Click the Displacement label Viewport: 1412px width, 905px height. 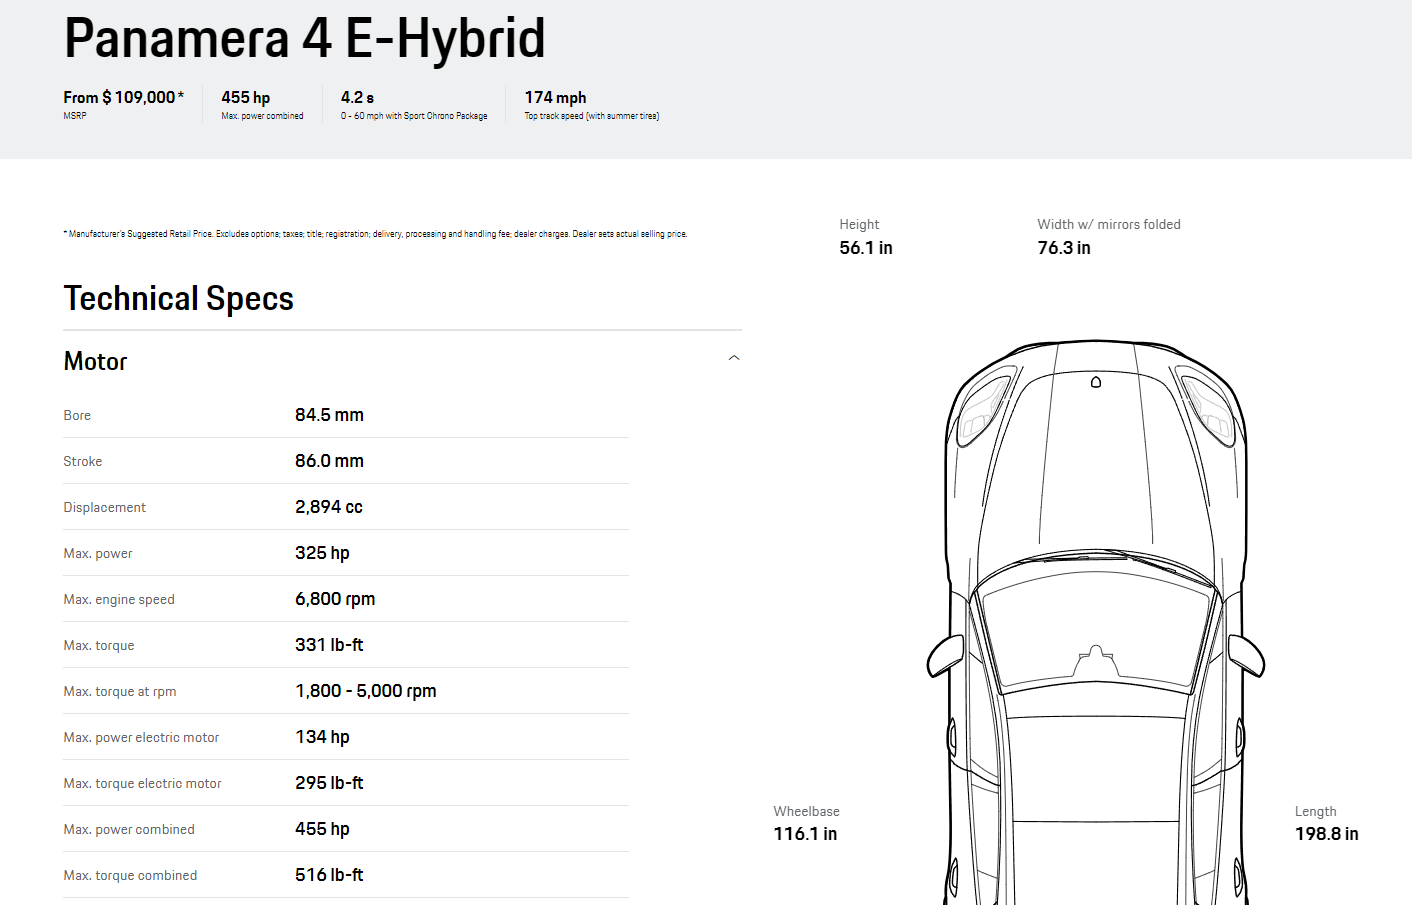click(105, 507)
